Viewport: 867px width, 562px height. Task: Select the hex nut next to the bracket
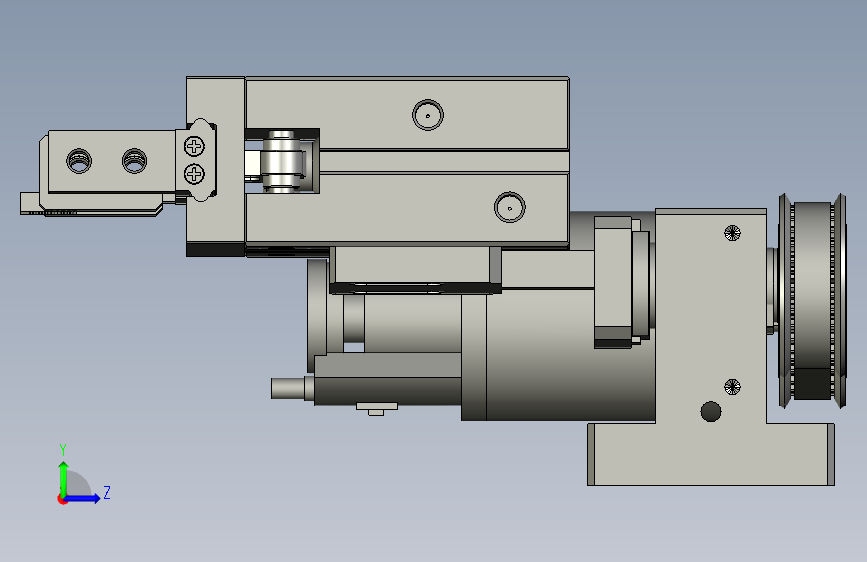(613, 282)
